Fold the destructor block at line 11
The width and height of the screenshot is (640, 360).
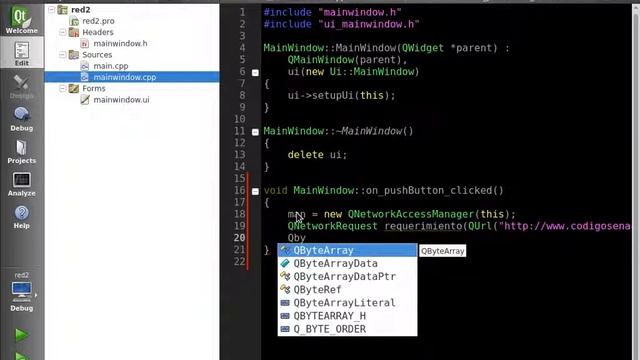255,132
